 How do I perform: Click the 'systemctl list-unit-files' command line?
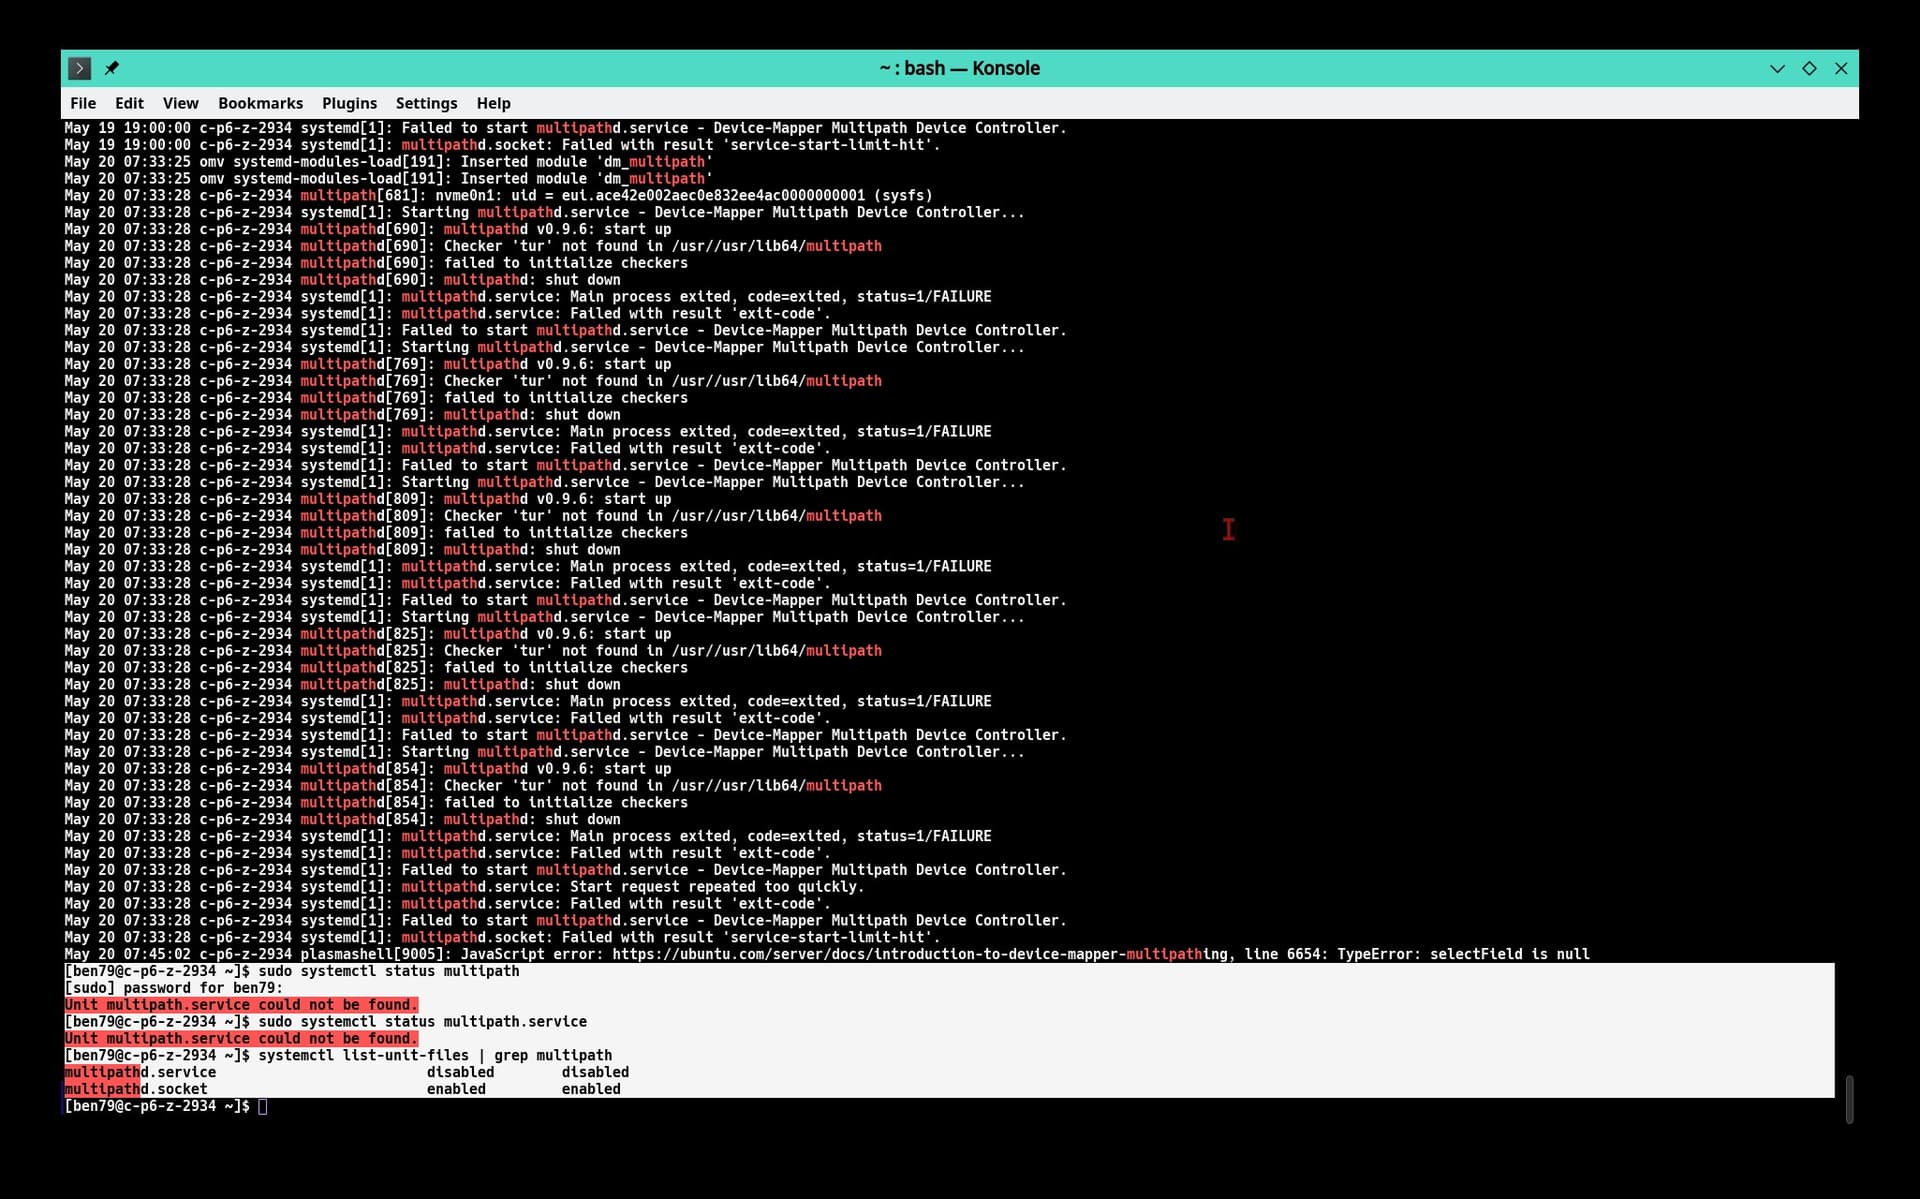[434, 1055]
